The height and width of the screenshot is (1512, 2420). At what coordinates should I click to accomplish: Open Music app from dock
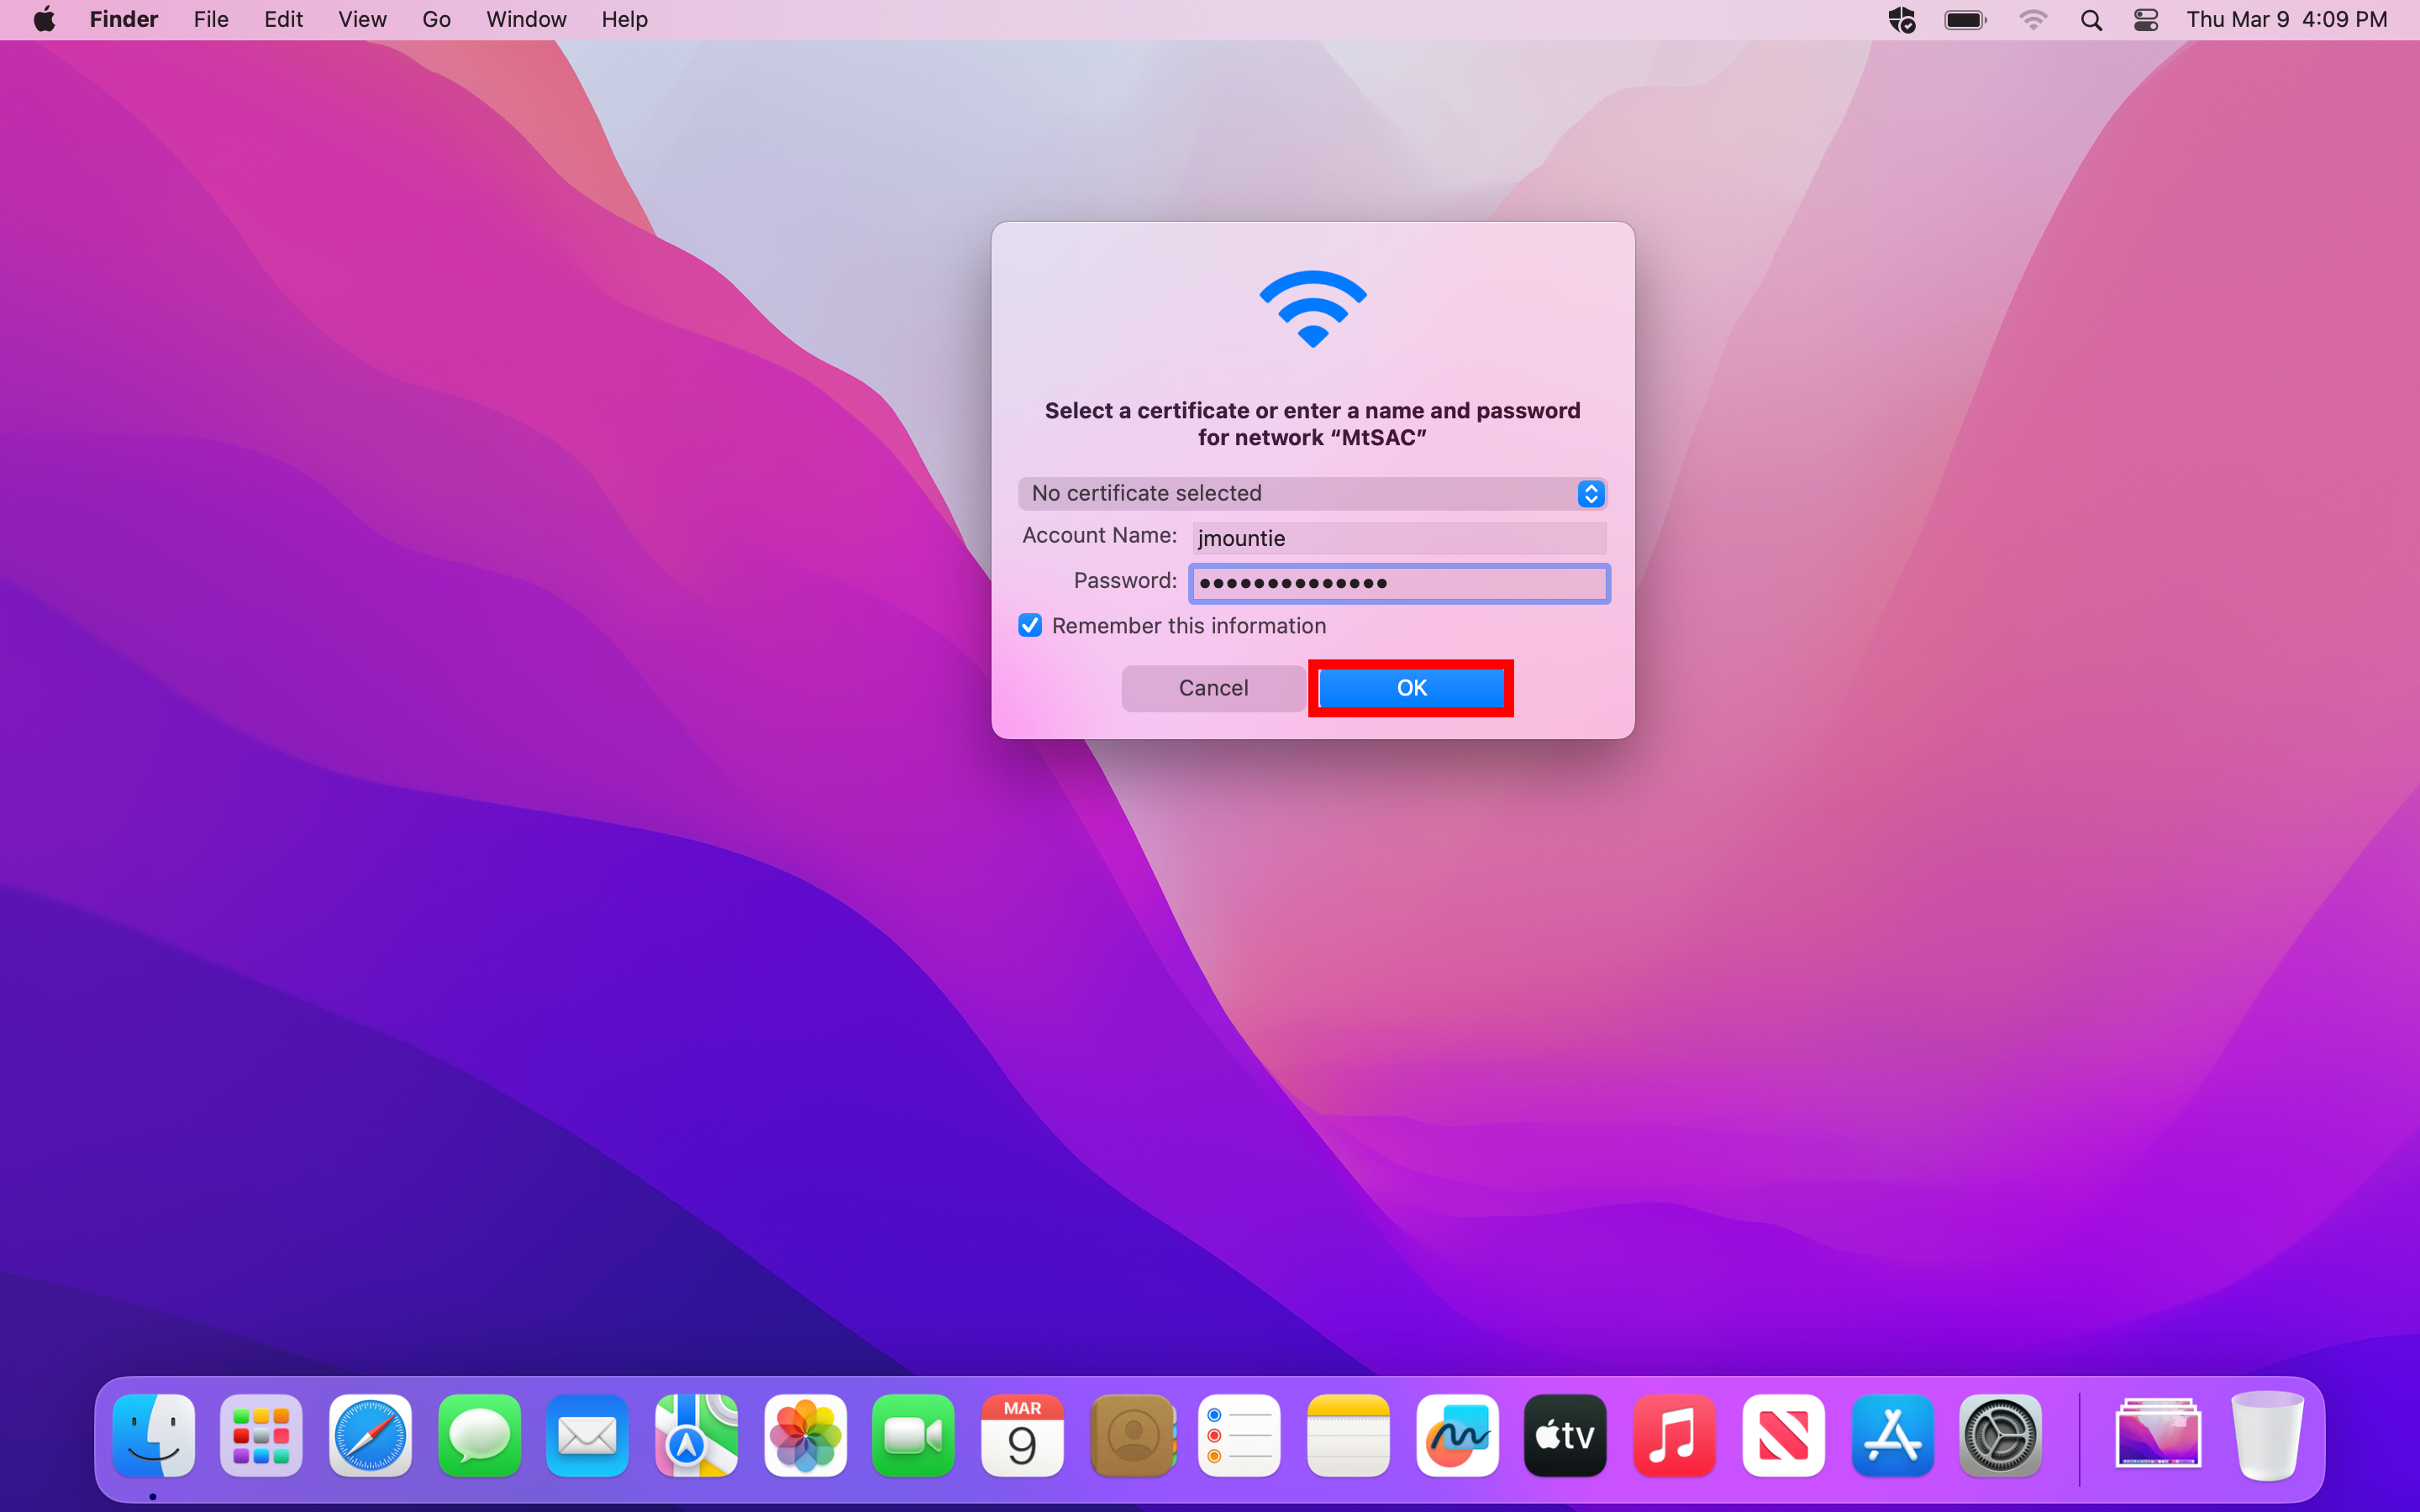point(1672,1436)
